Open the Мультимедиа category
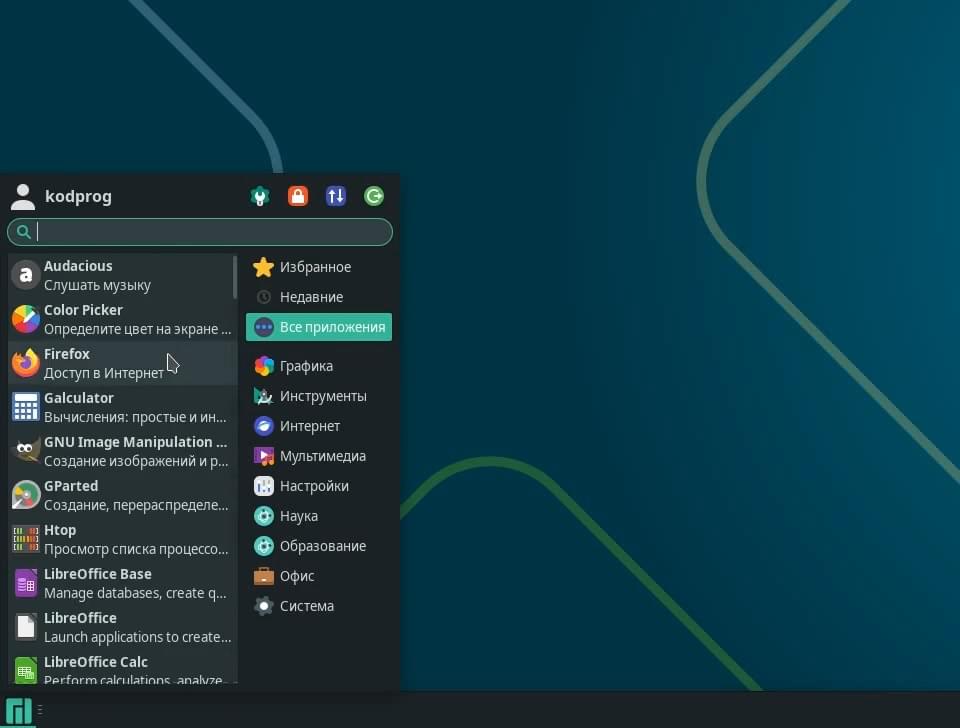960x728 pixels. click(x=319, y=456)
